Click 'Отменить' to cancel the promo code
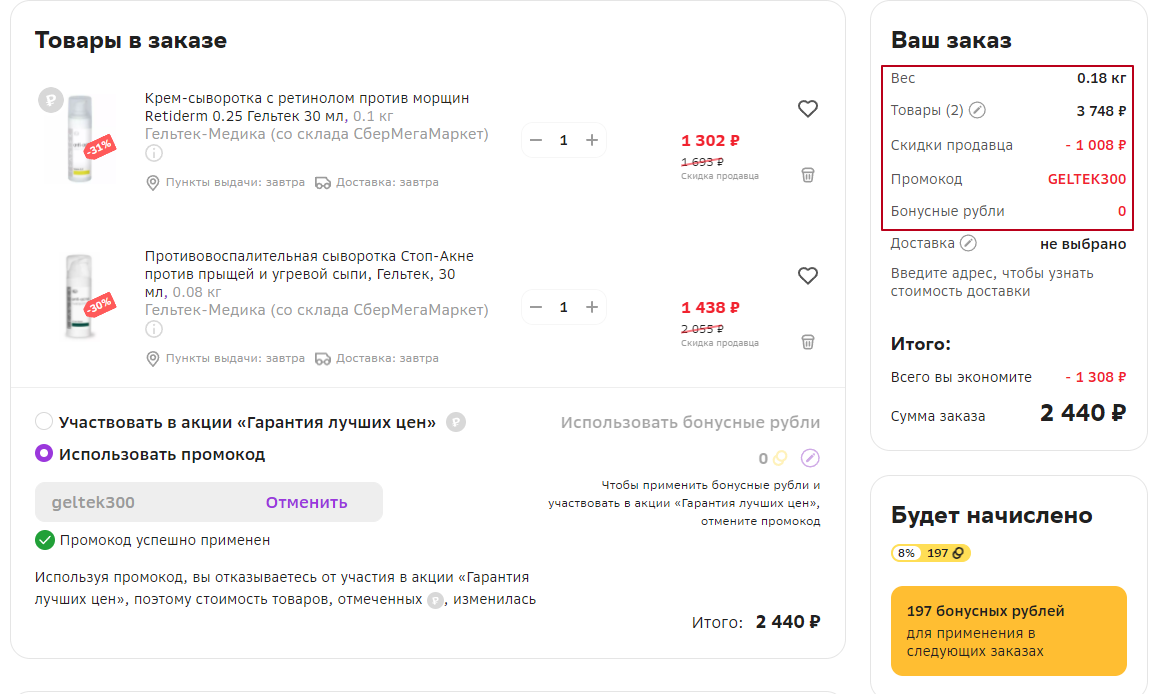Image resolution: width=1167 pixels, height=694 pixels. click(306, 503)
